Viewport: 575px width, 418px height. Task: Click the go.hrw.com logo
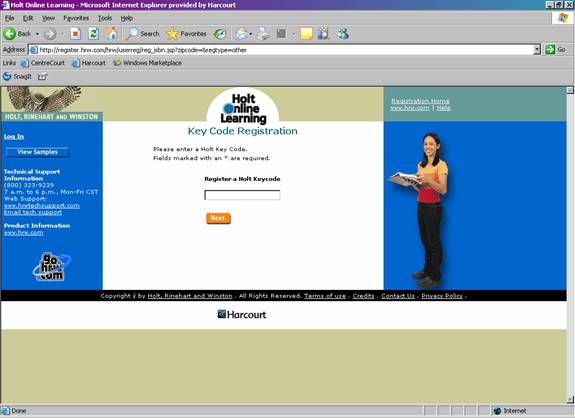click(x=52, y=267)
